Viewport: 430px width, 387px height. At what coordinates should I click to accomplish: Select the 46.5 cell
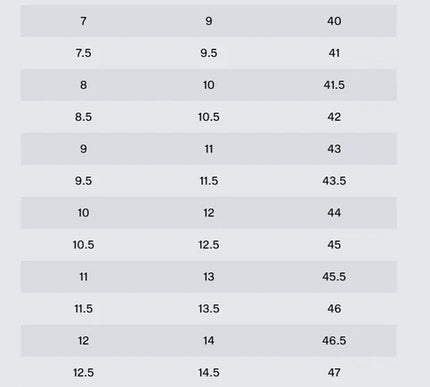pos(334,341)
